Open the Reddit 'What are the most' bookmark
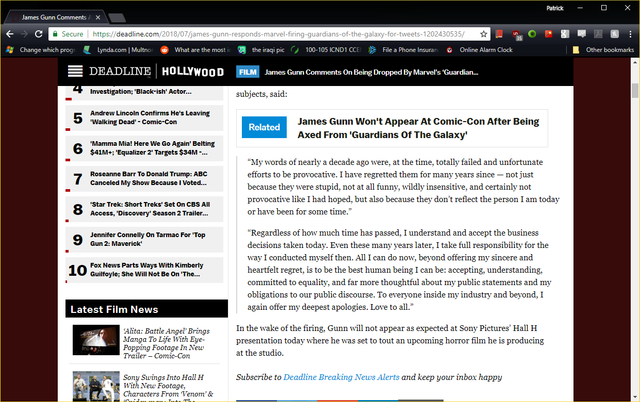The width and height of the screenshot is (640, 402). click(x=196, y=50)
